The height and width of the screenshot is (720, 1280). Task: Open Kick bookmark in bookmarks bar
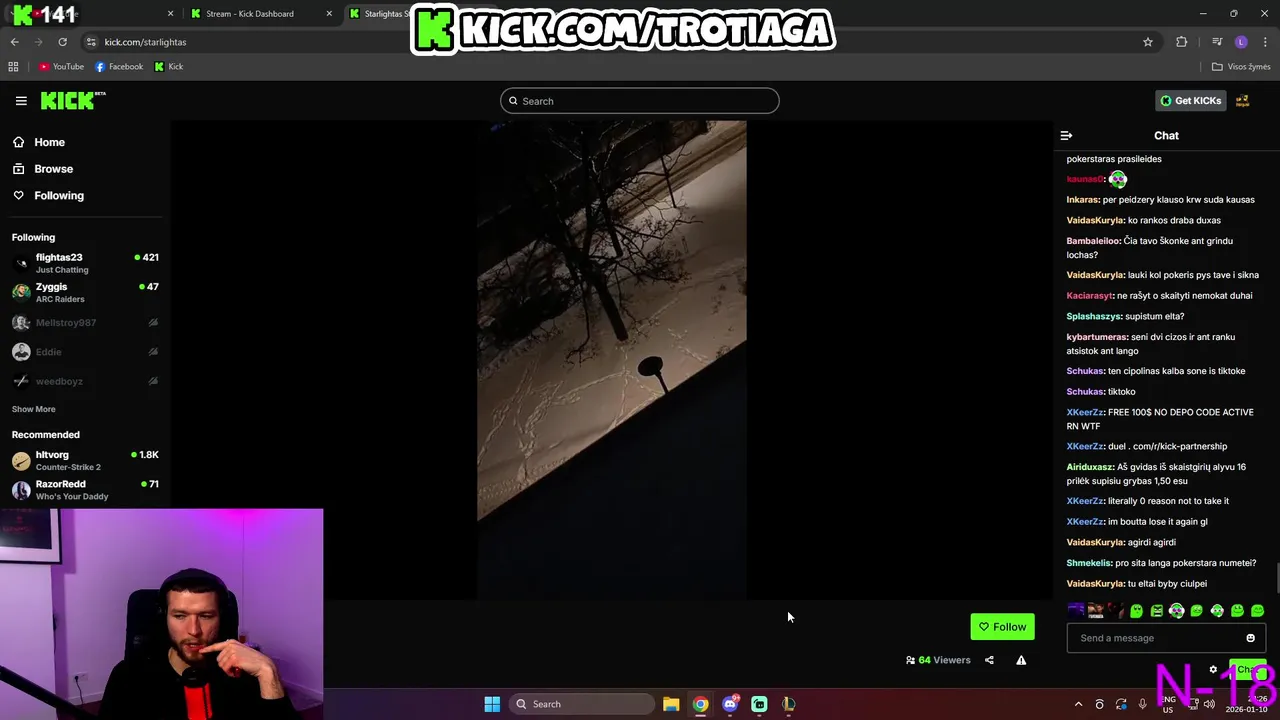tap(168, 67)
